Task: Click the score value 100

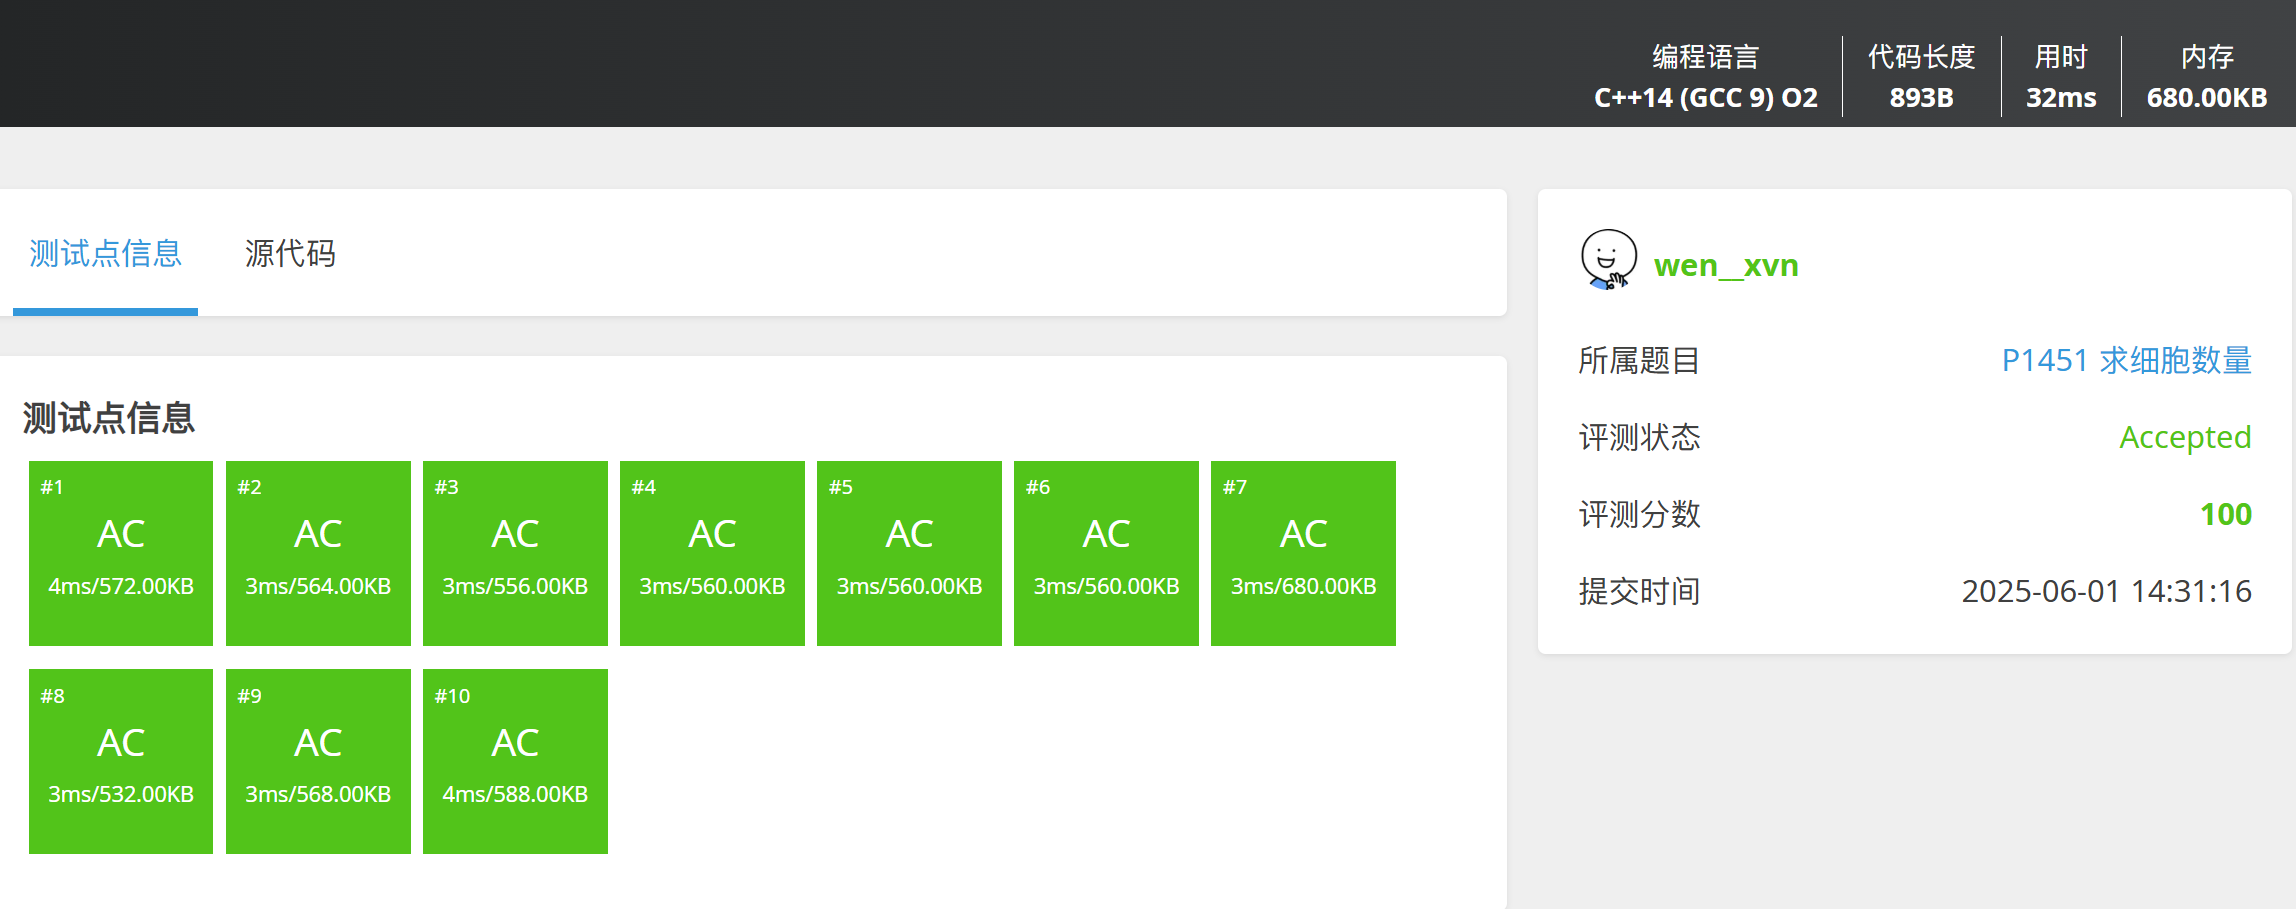Action: (x=2225, y=514)
